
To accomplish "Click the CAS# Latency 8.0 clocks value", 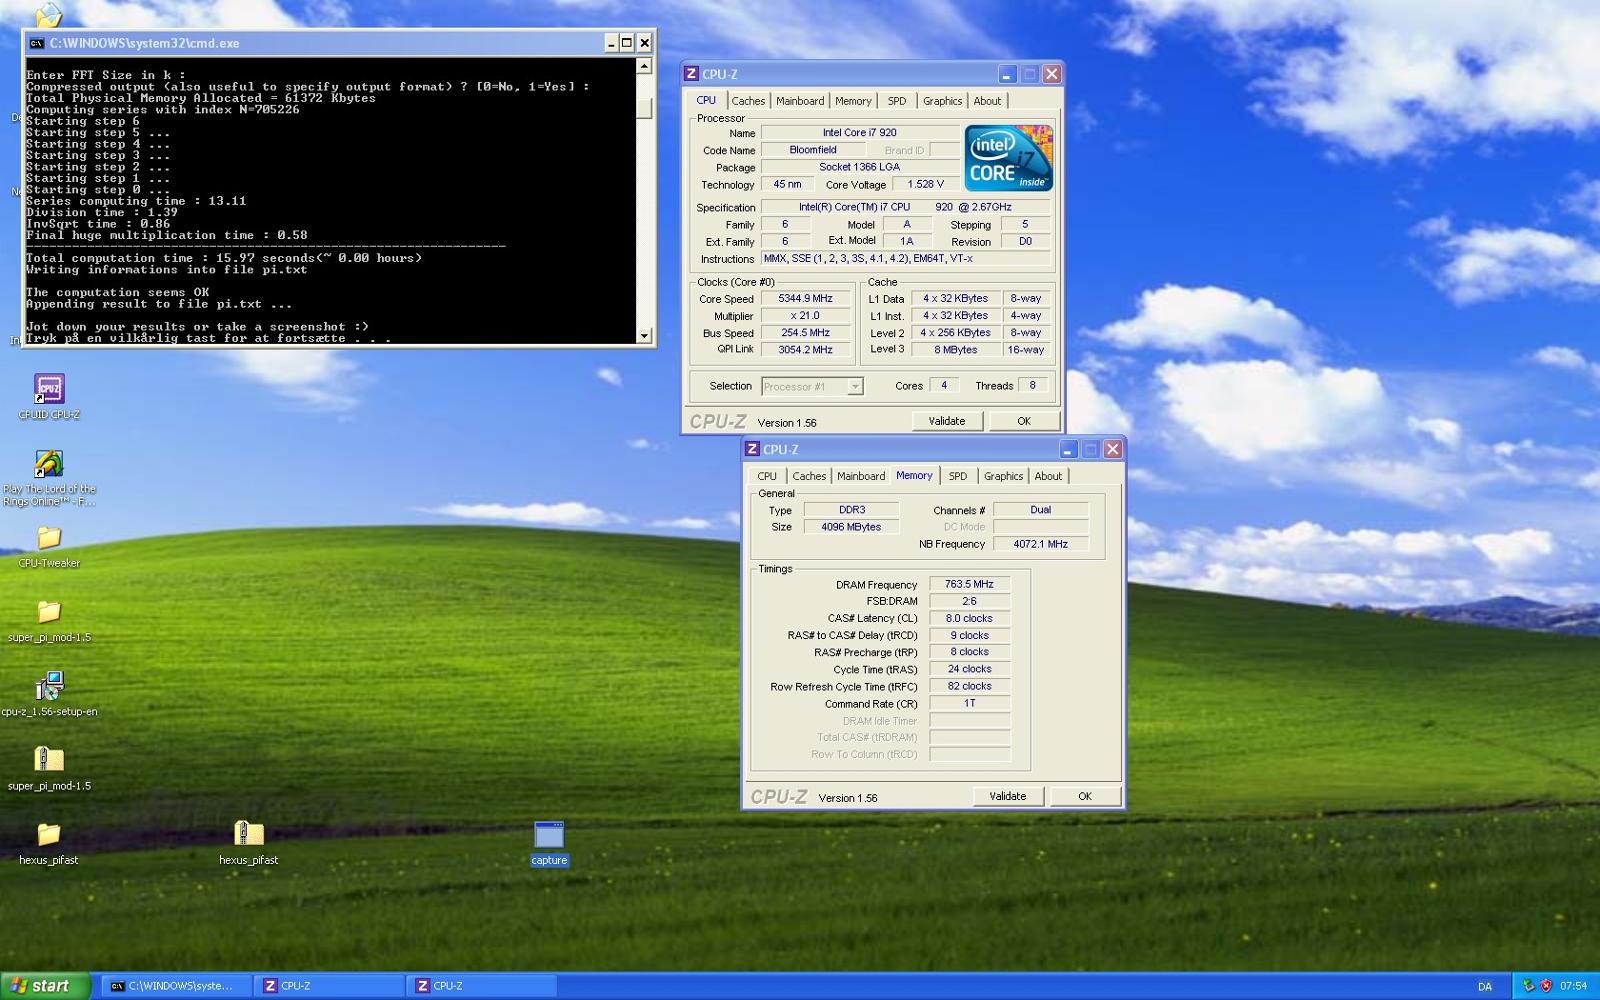I will pos(969,618).
